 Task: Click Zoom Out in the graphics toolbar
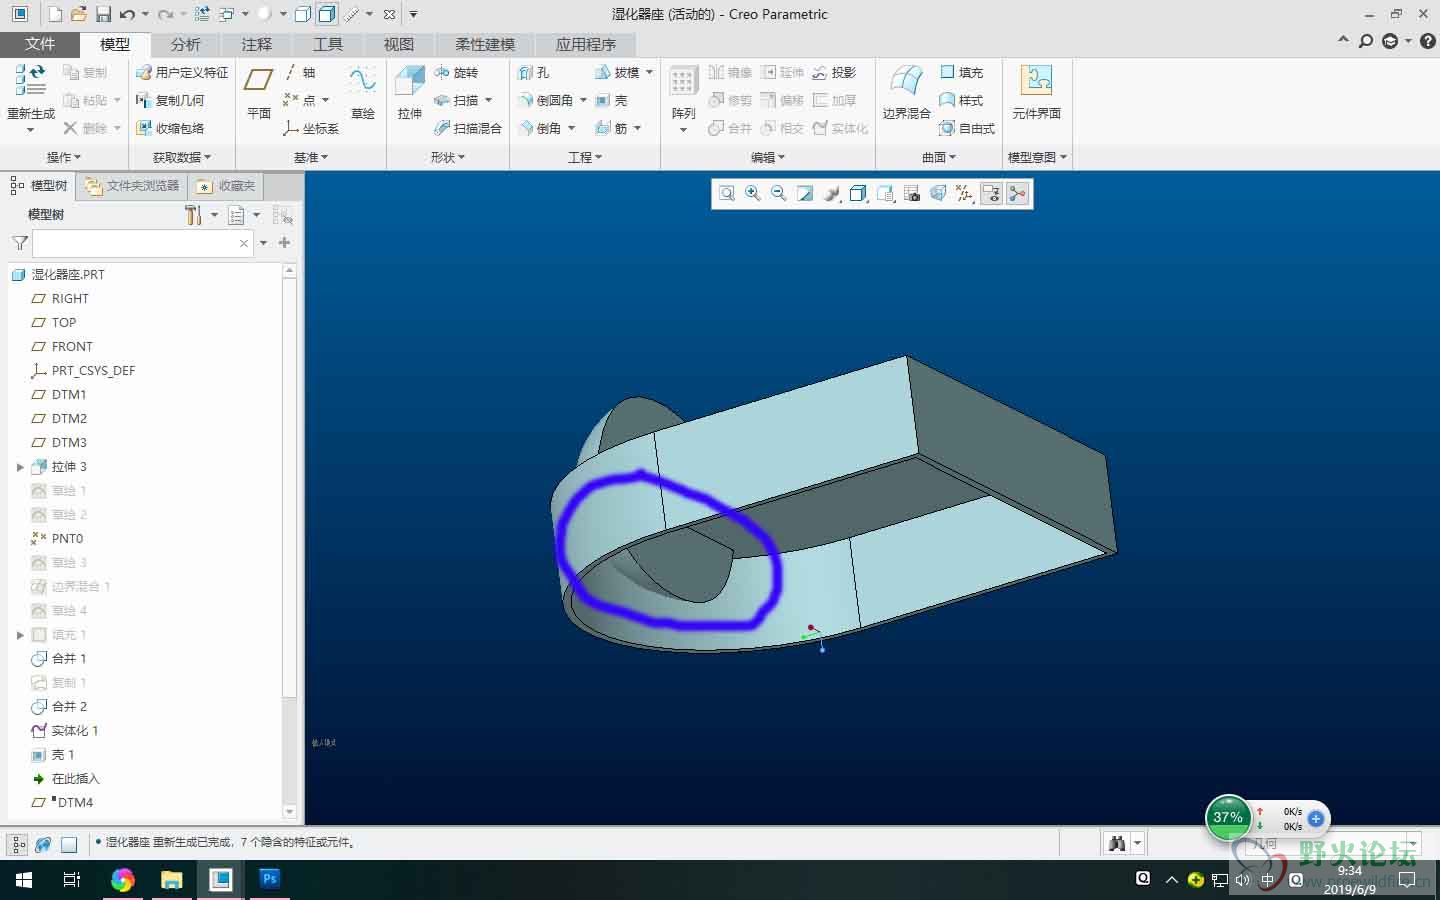779,194
